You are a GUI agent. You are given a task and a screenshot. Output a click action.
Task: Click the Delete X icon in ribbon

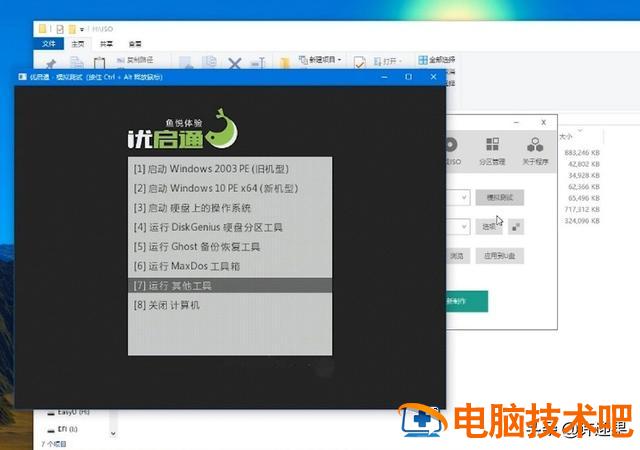[x=234, y=63]
